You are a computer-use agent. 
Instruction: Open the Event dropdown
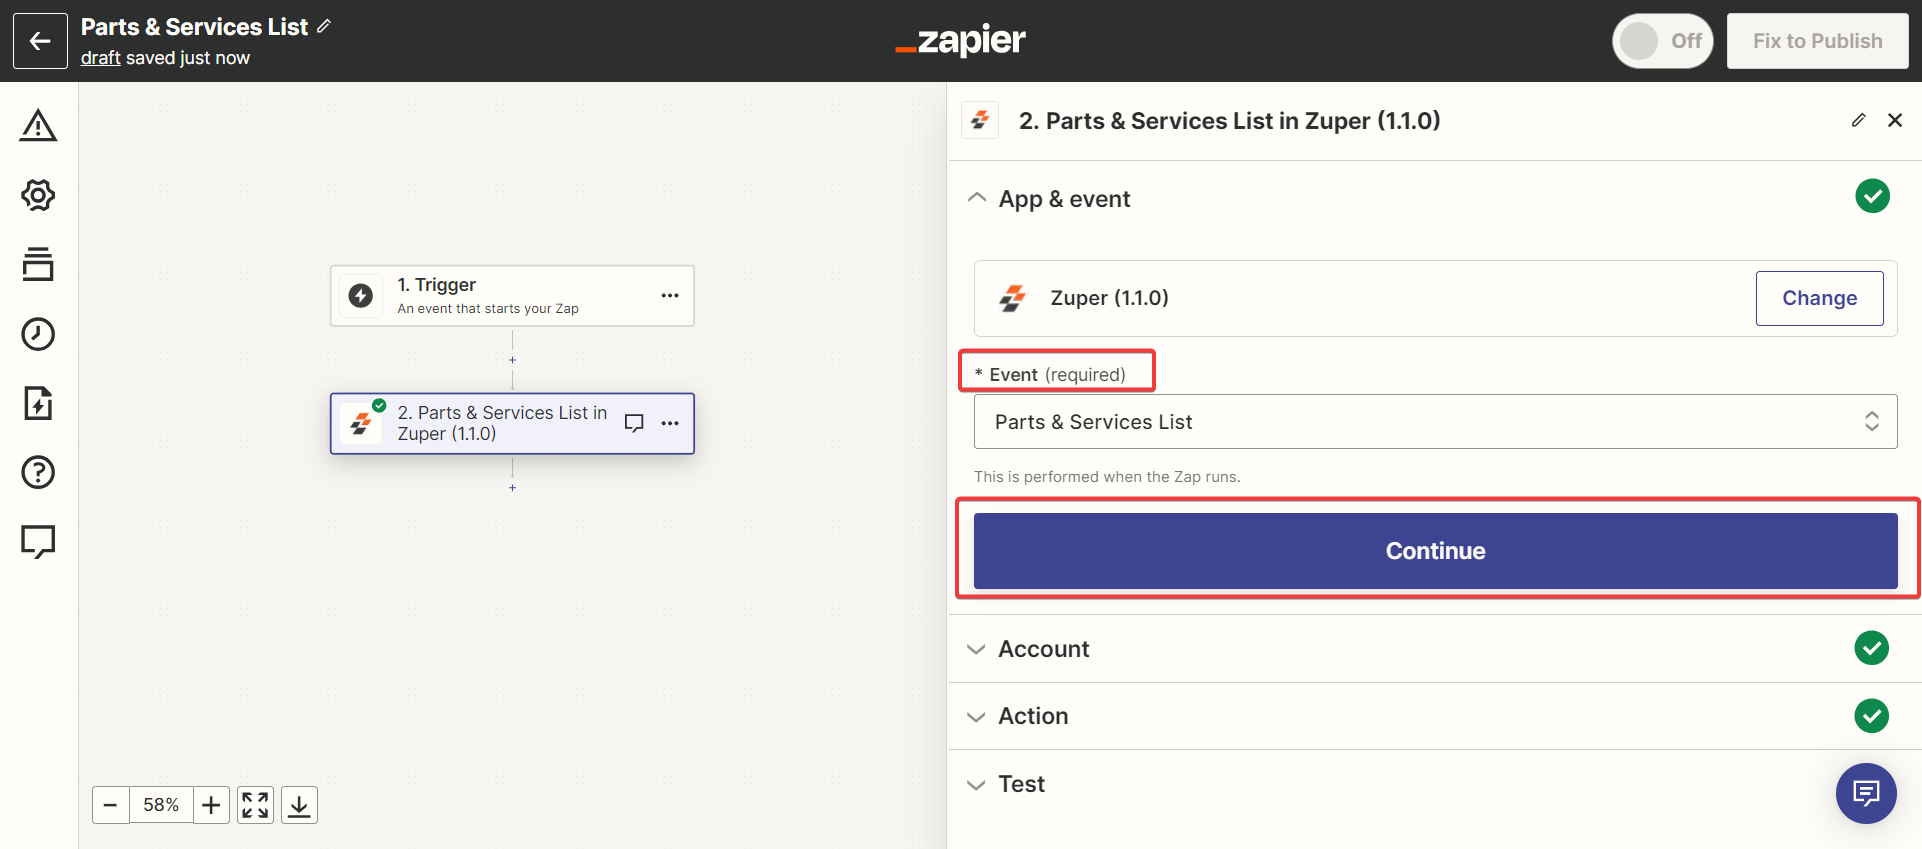tap(1435, 422)
